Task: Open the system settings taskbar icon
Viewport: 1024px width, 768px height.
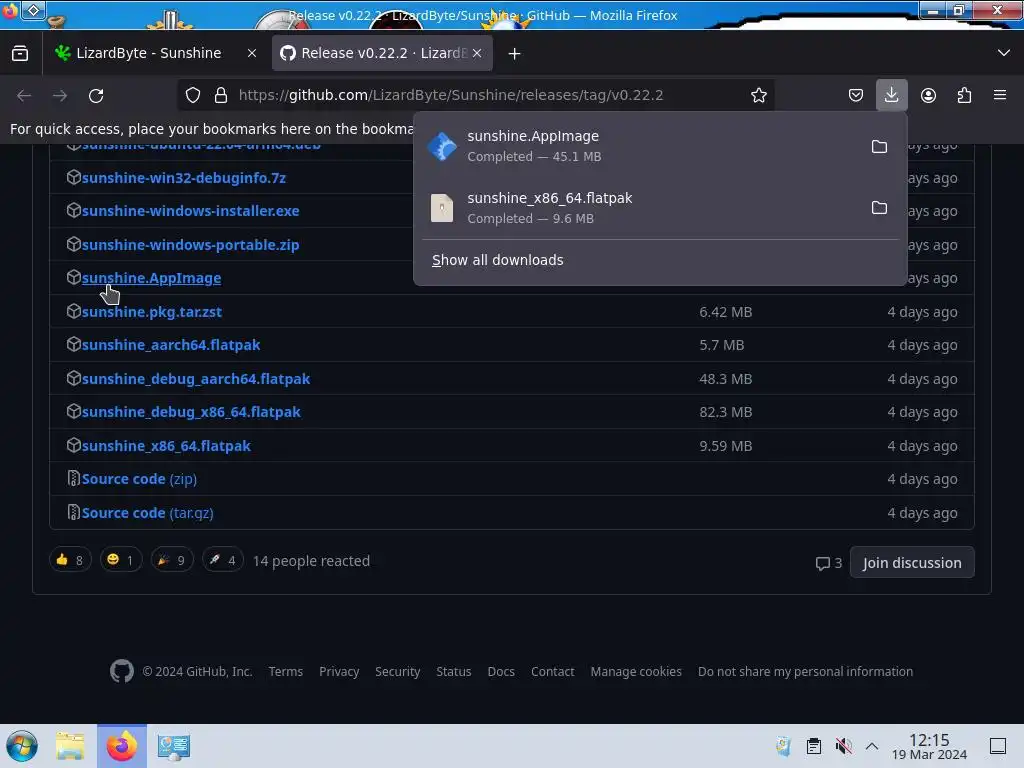Action: (174, 746)
